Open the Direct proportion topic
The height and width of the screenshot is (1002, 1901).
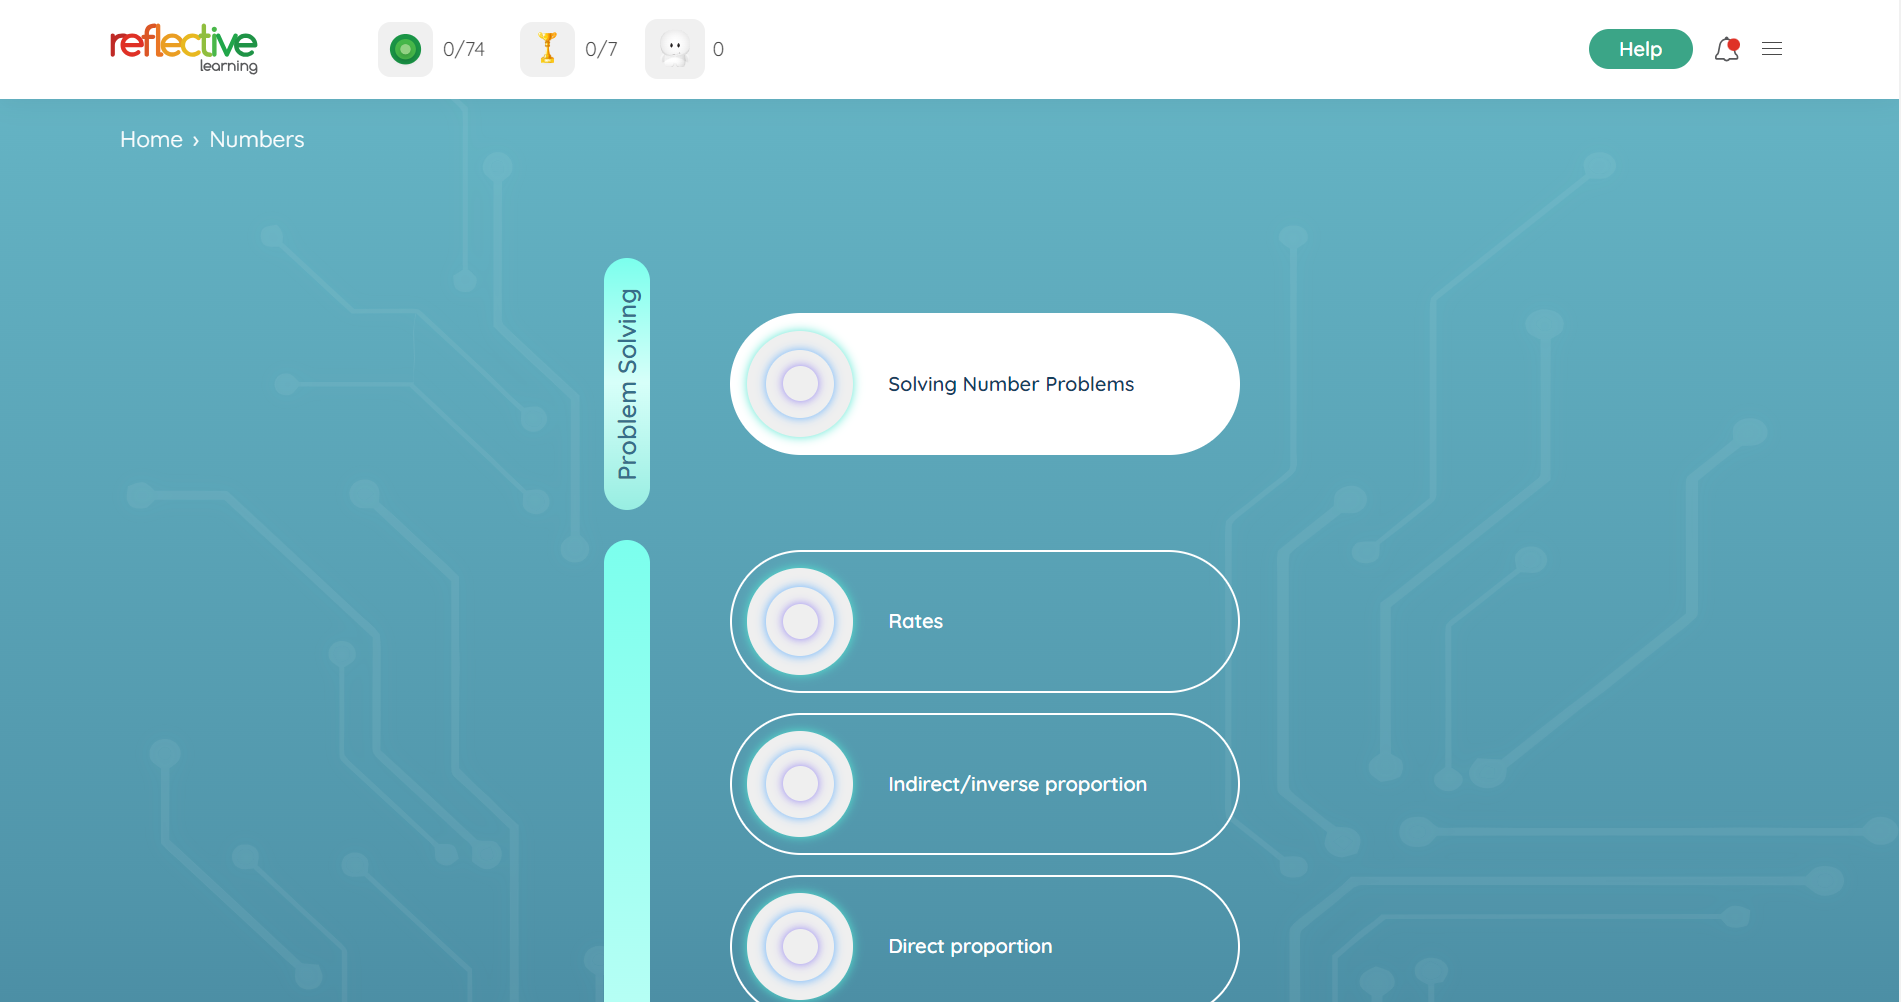pos(970,946)
